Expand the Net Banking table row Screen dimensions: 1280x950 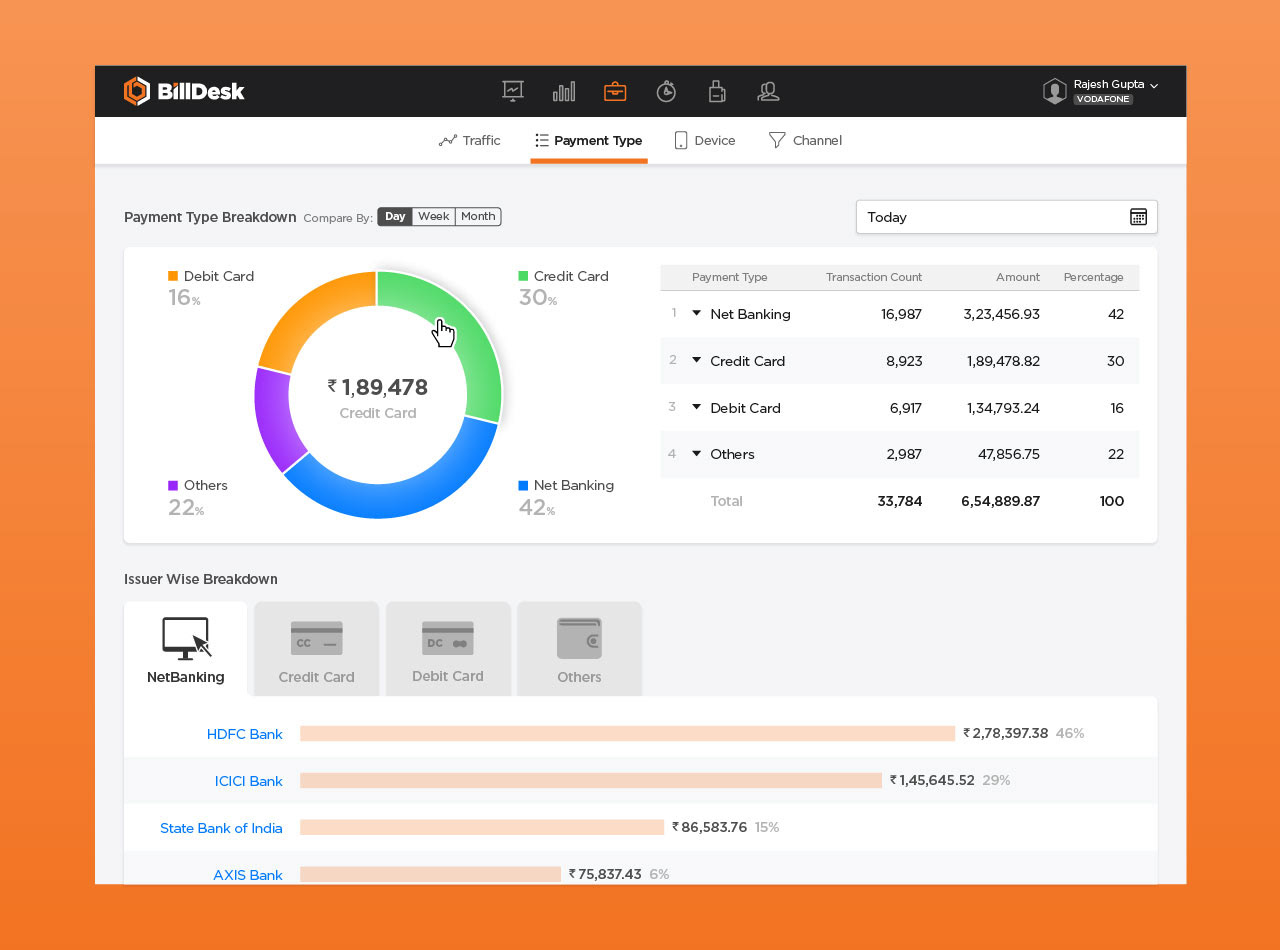tap(697, 314)
